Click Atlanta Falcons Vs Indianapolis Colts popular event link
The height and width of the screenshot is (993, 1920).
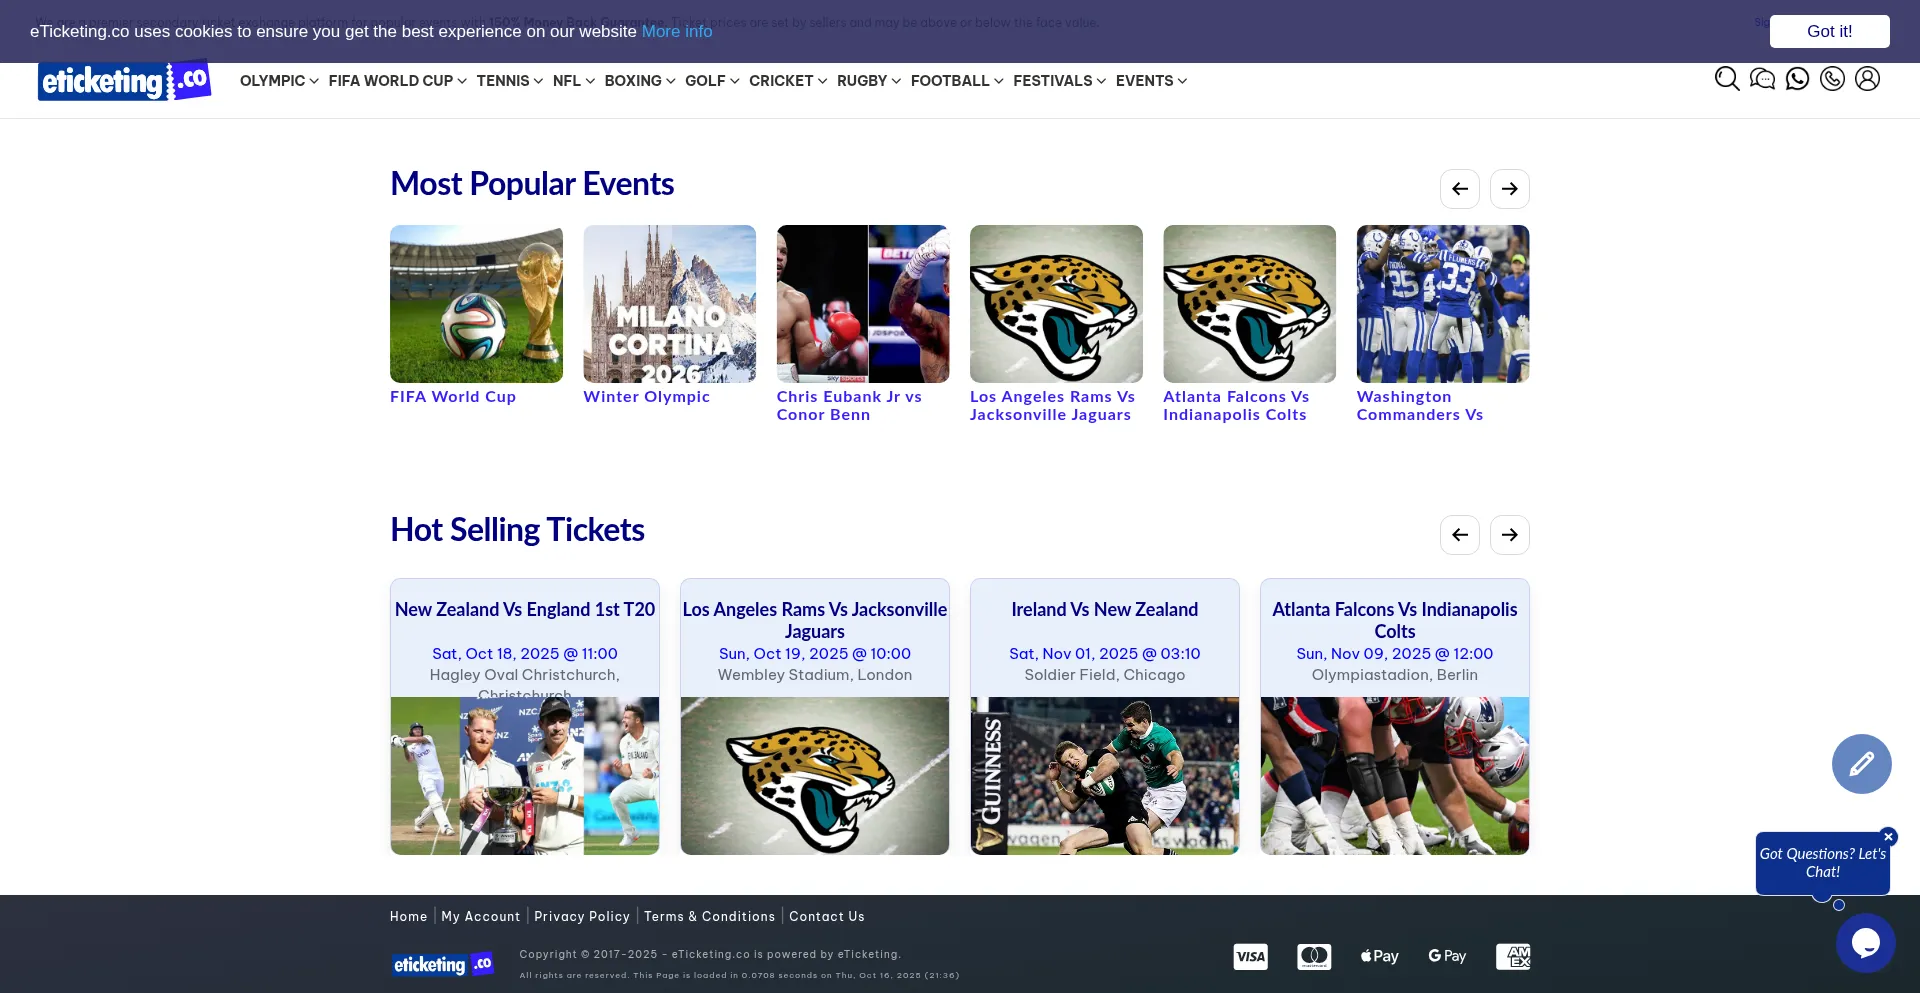pos(1236,406)
